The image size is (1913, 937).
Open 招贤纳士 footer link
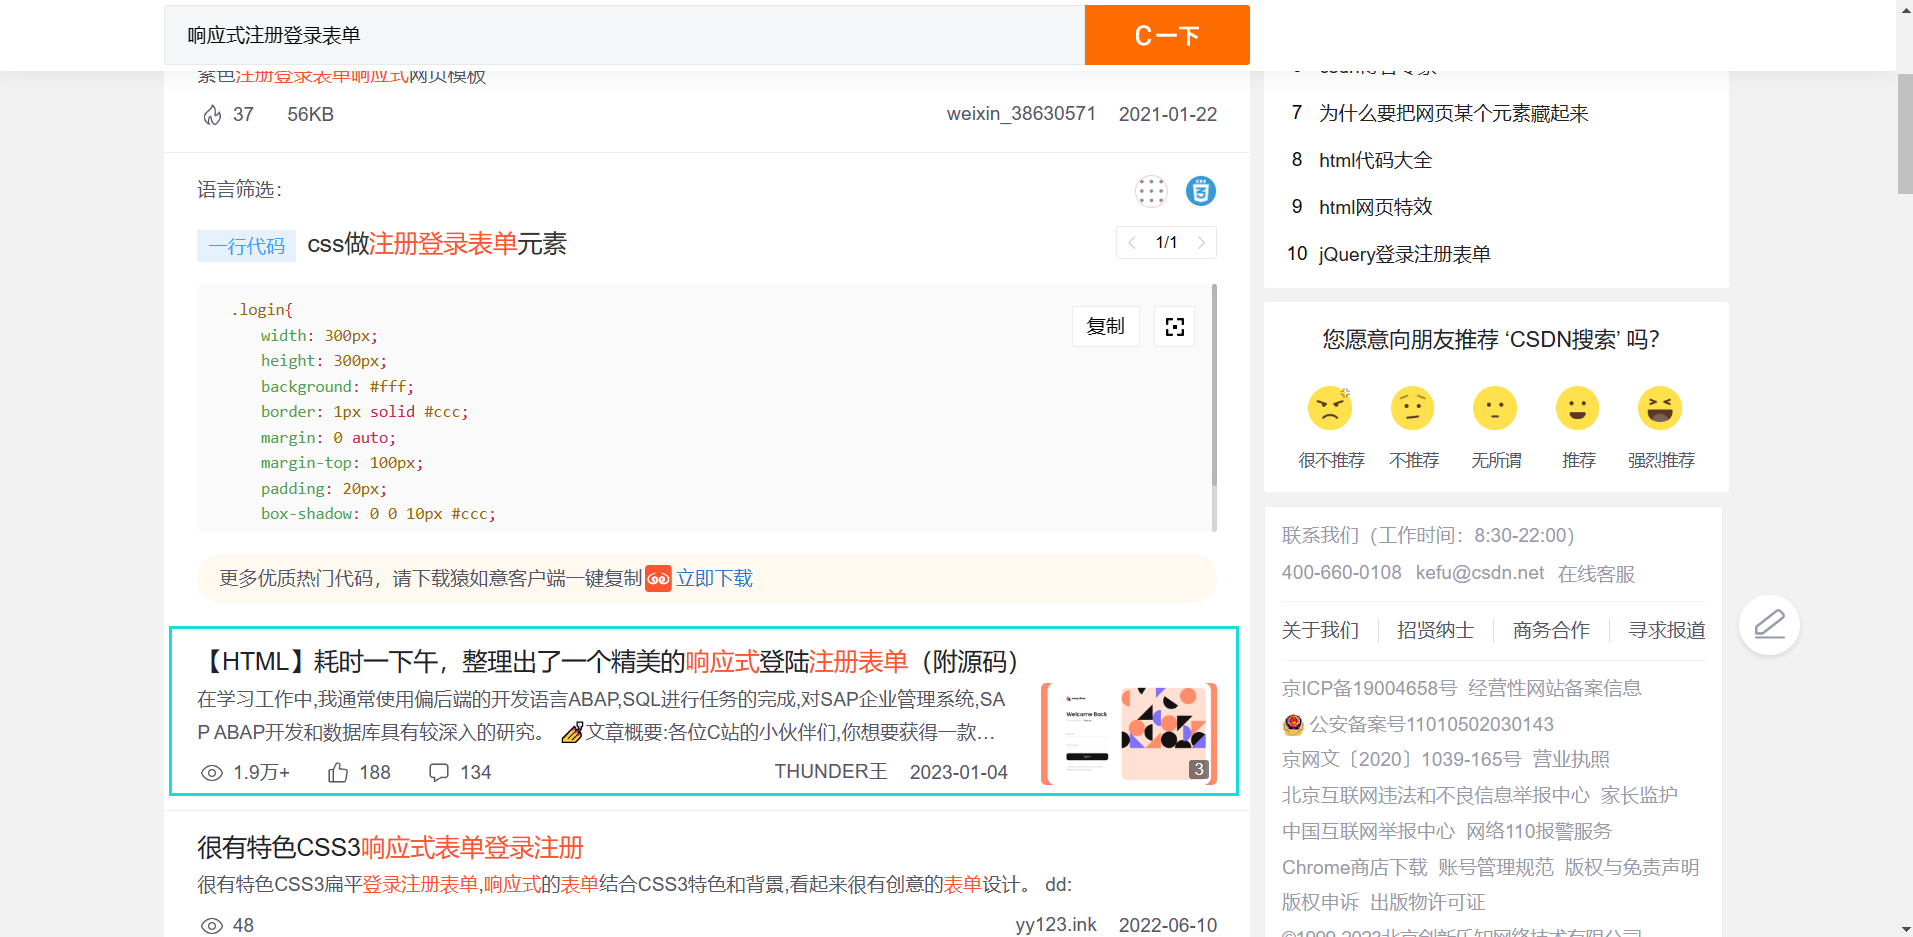pyautogui.click(x=1435, y=630)
